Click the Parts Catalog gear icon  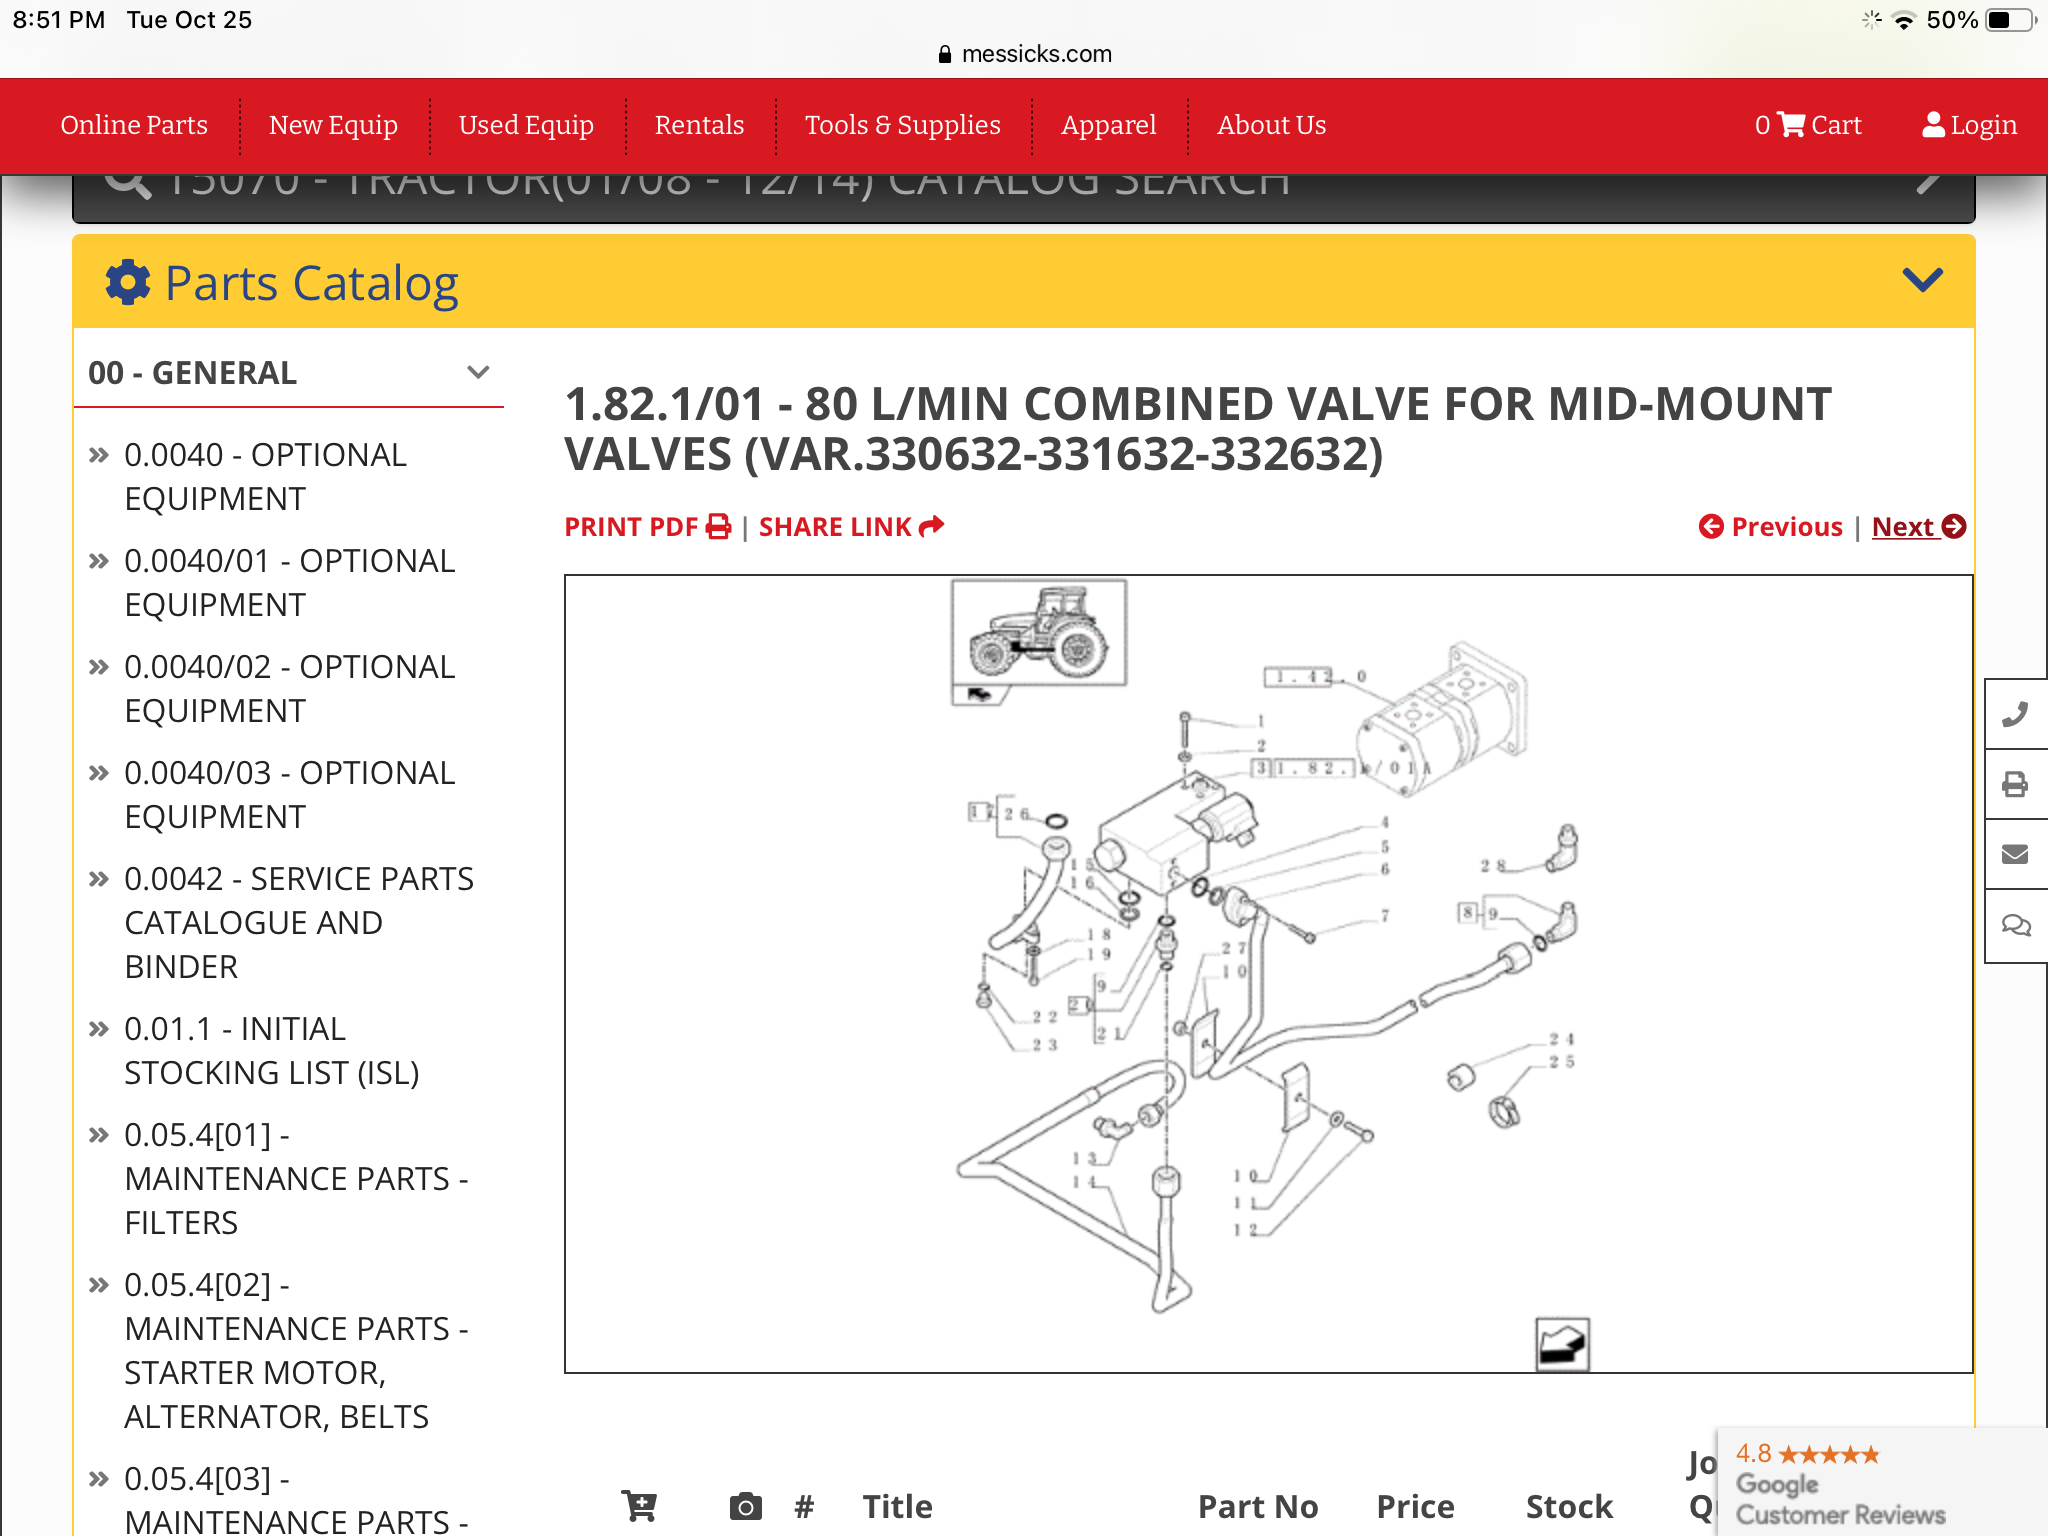[x=128, y=283]
